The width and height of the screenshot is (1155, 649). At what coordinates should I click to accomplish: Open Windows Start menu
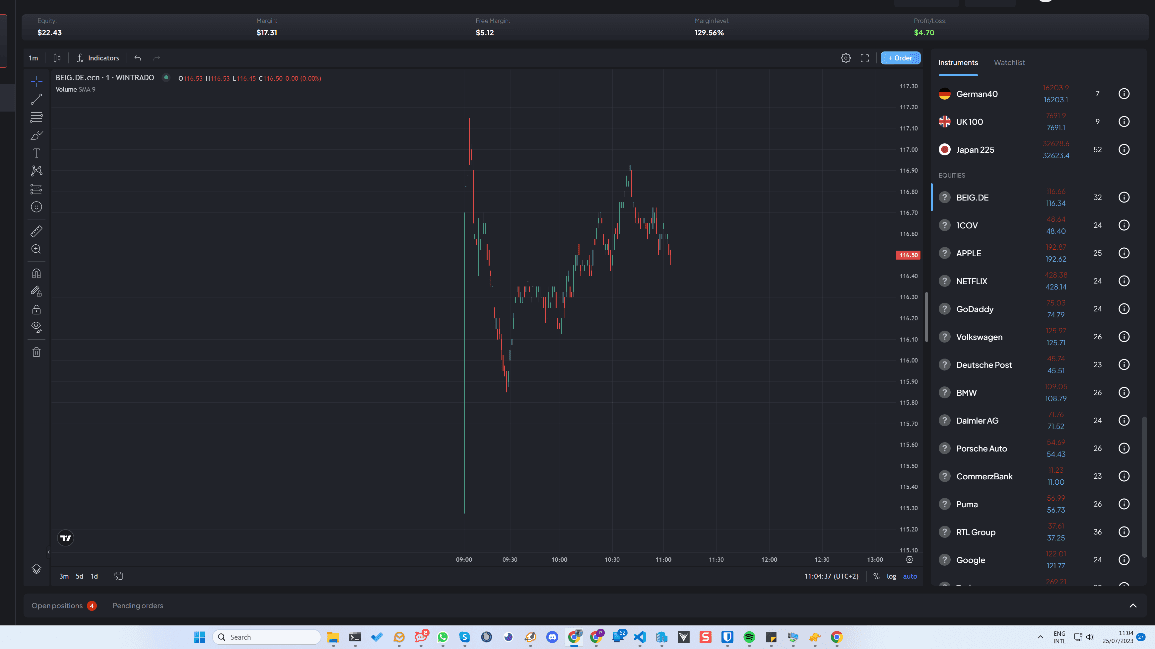pyautogui.click(x=199, y=637)
